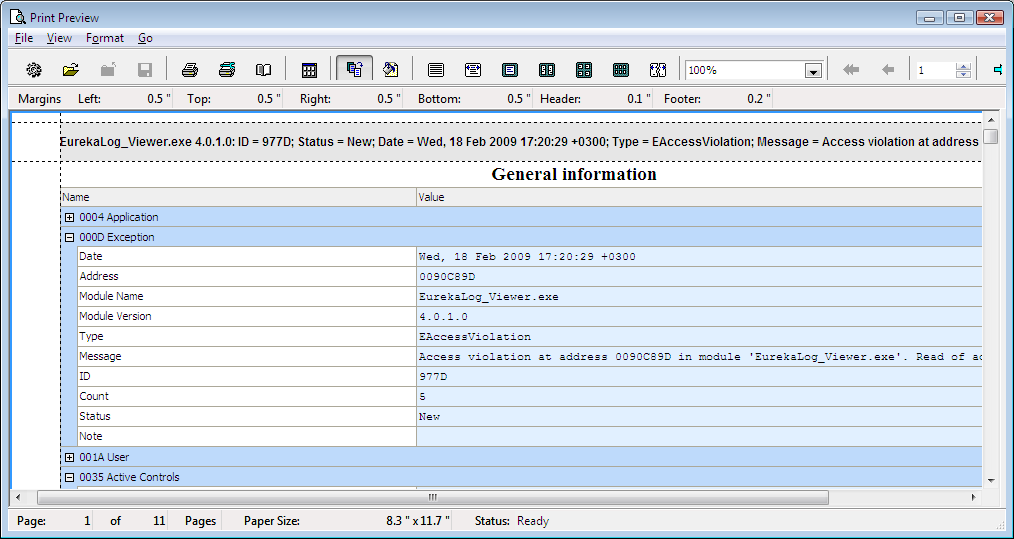
Task: Click the Paper Size 8.3" x 11.7" status
Action: pyautogui.click(x=418, y=521)
